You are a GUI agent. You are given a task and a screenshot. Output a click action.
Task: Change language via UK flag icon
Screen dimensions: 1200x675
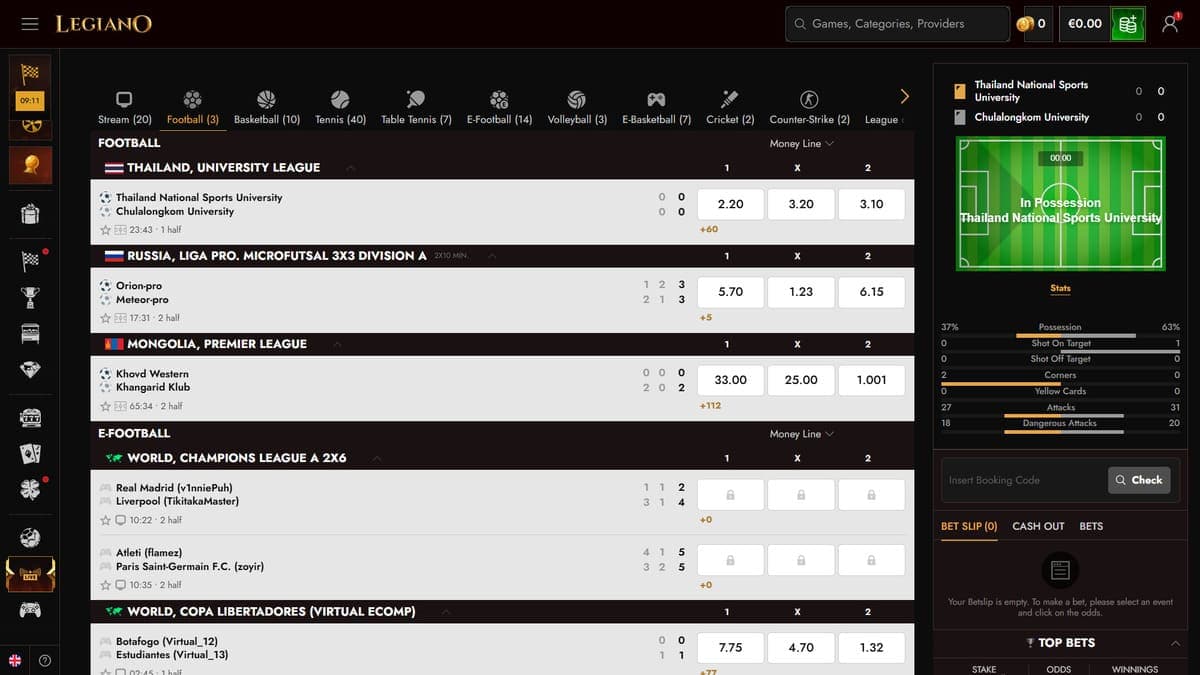coord(15,660)
